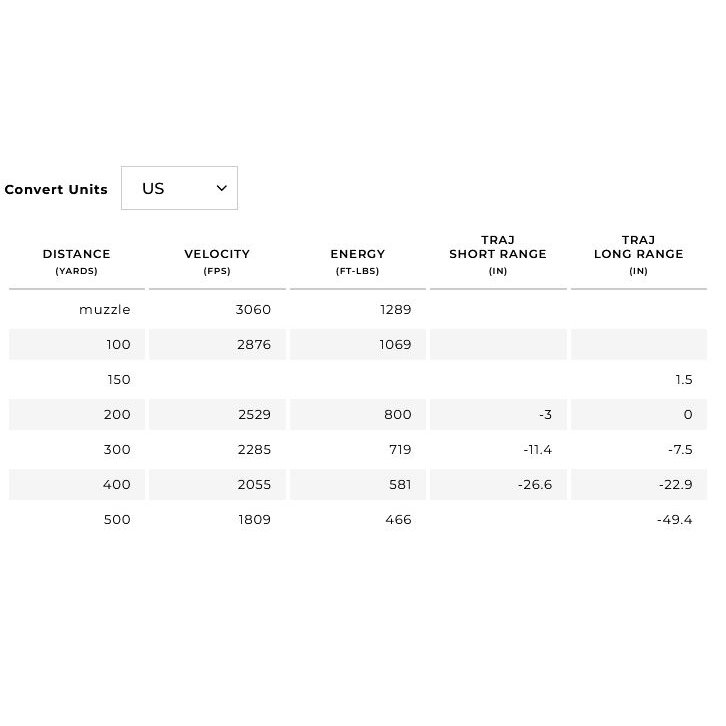Select the 300 yards short range value -11.4
Viewport: 726px width, 726px height.
(x=538, y=450)
